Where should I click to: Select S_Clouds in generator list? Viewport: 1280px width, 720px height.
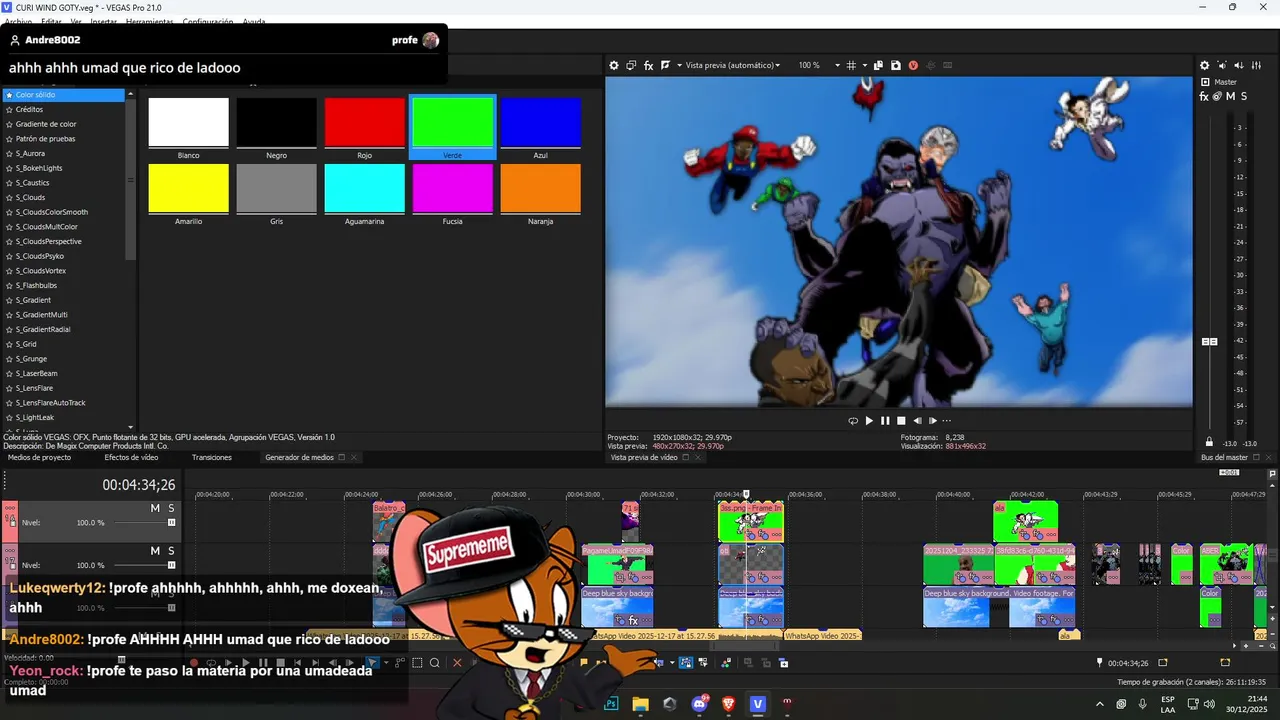[30, 197]
